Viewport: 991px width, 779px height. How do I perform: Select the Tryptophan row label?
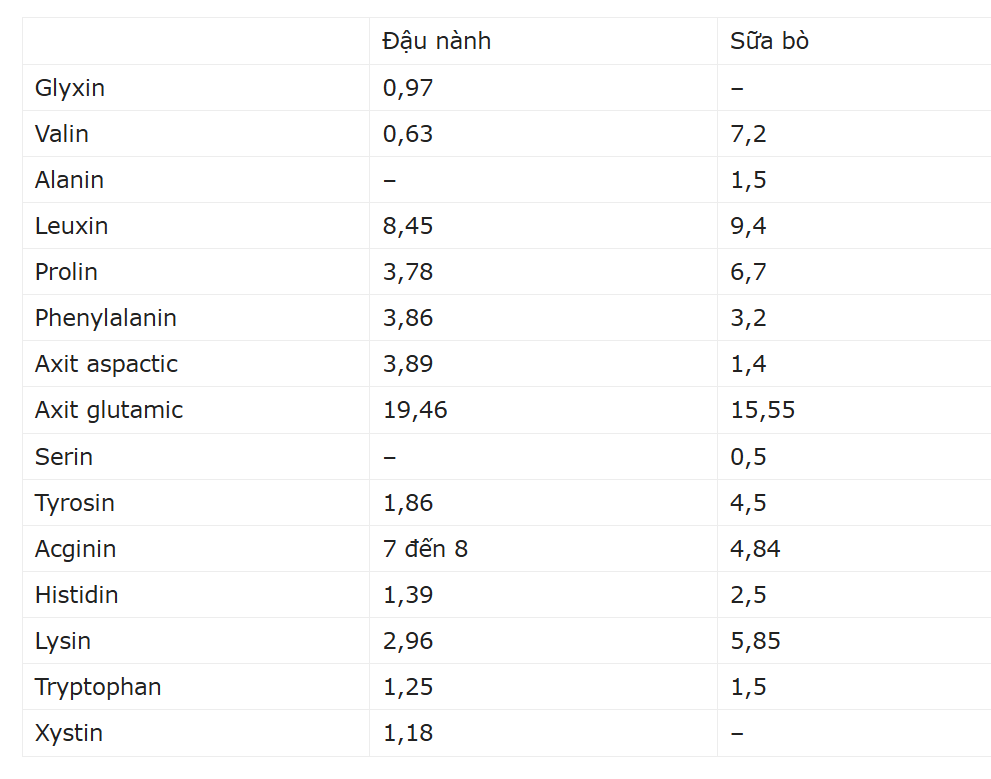[98, 687]
